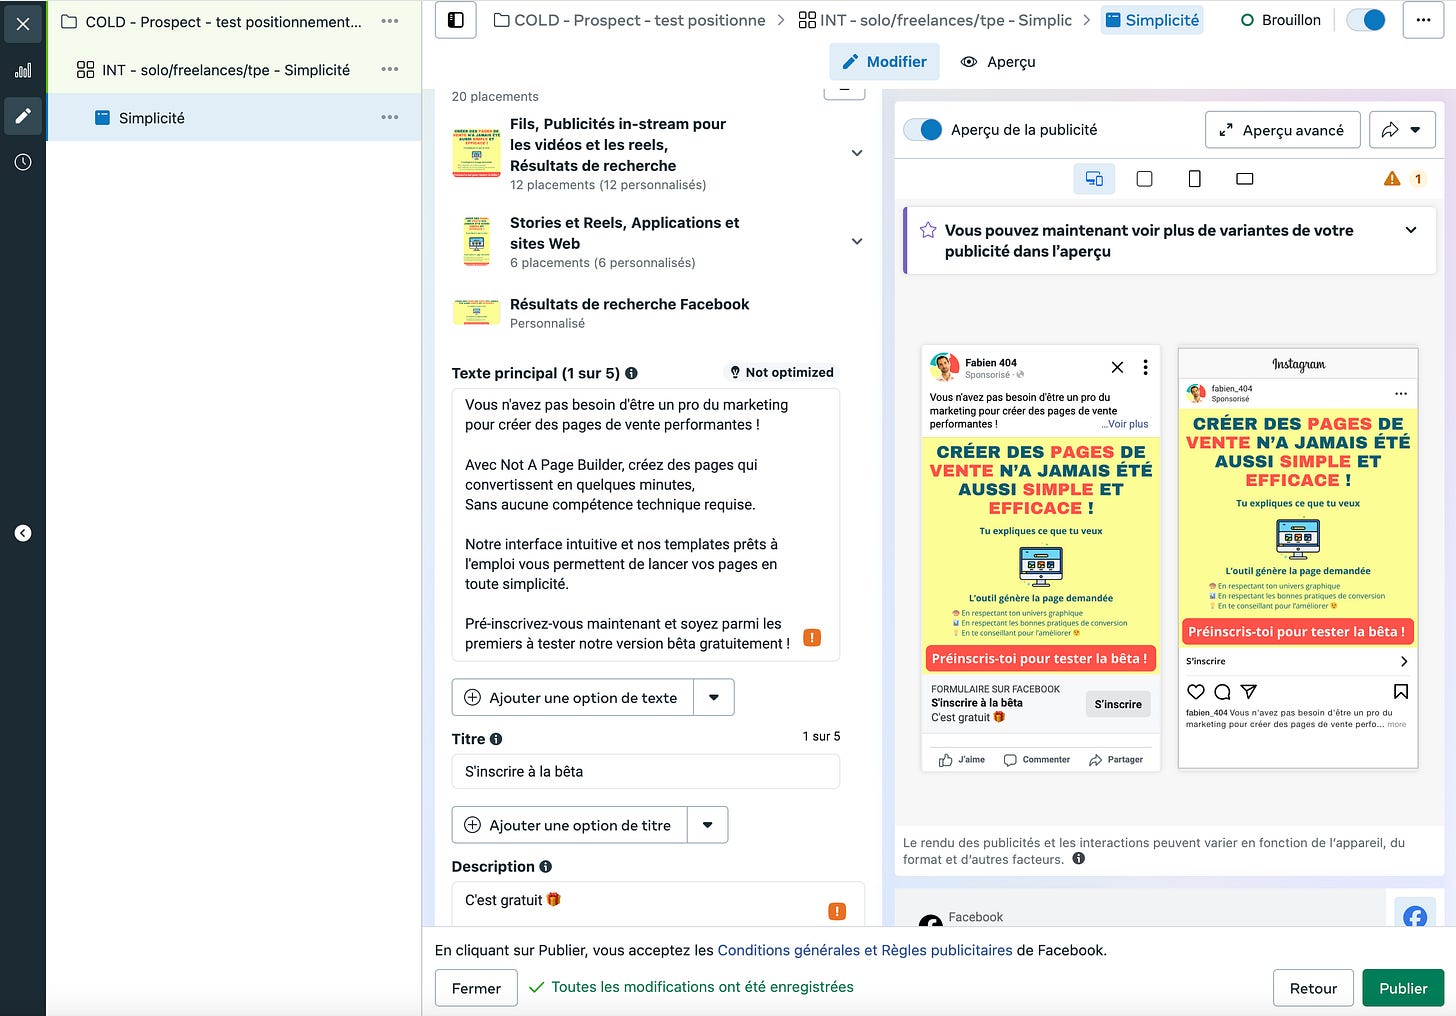Open the top-right more options button
Viewport: 1456px width, 1016px height.
pos(1423,20)
